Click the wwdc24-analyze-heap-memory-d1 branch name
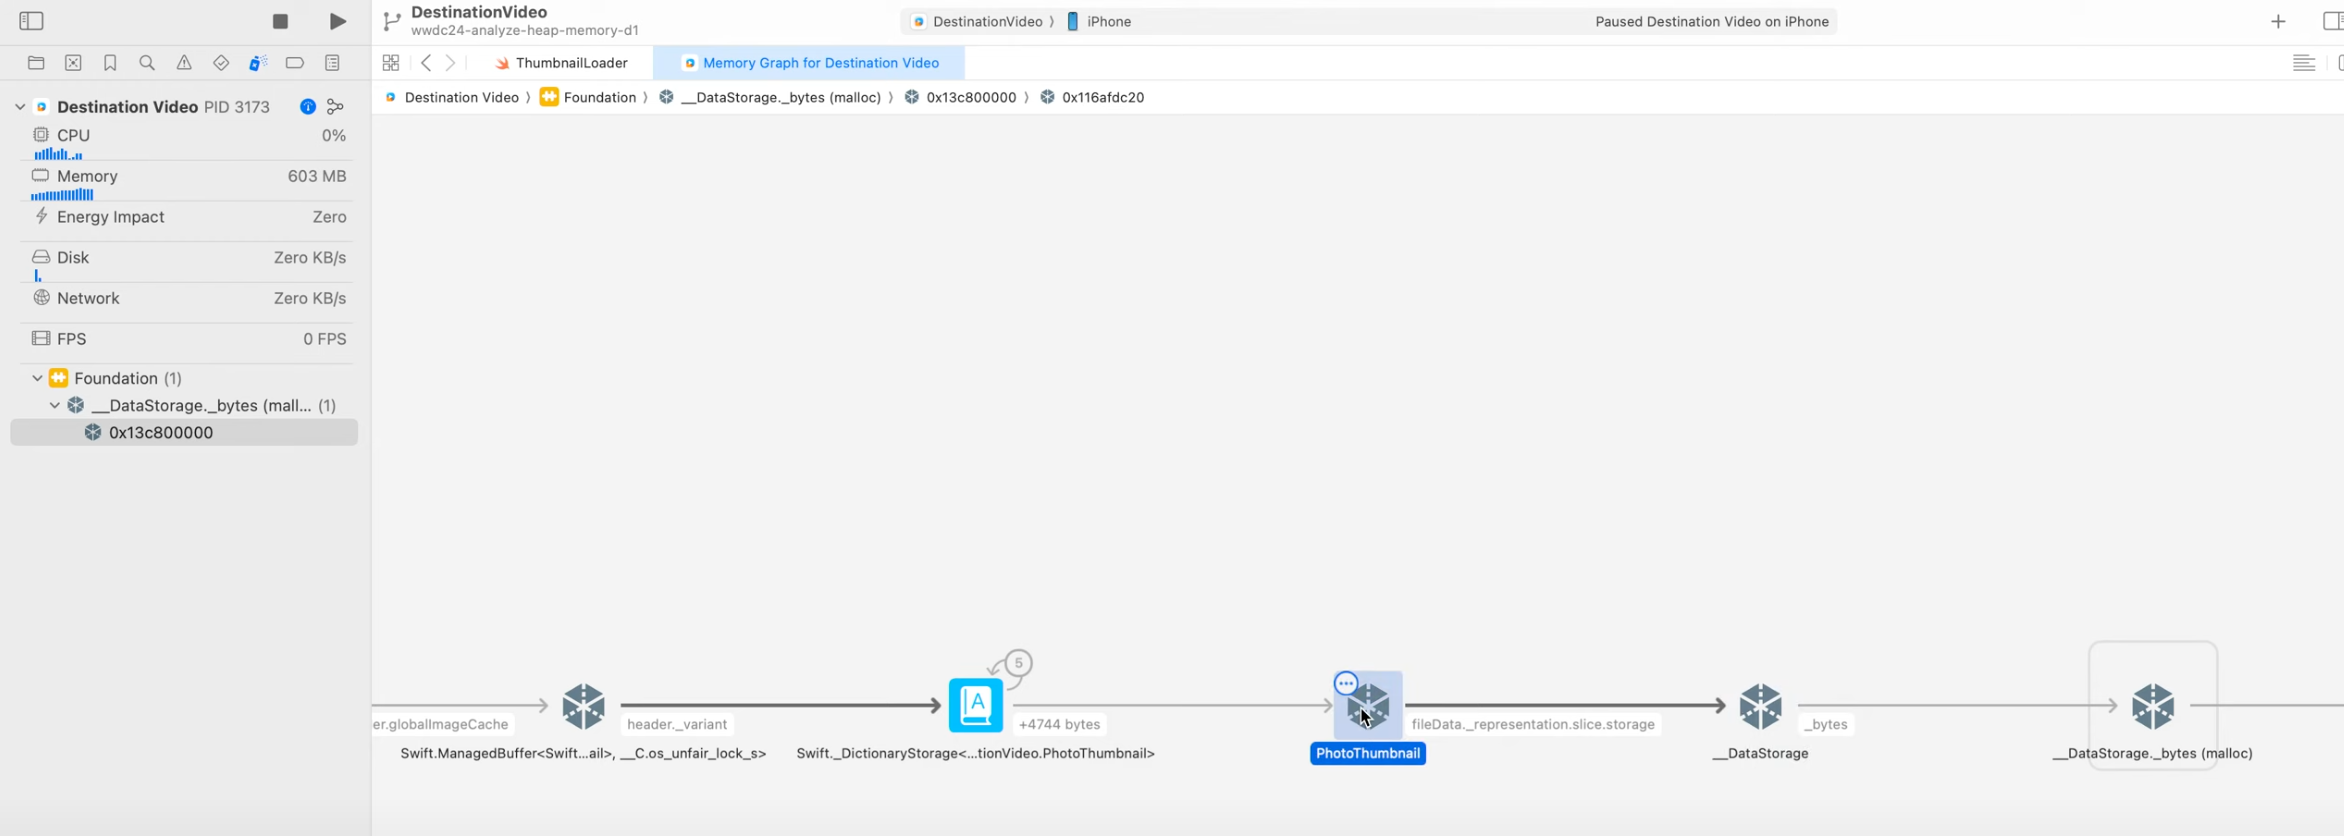The height and width of the screenshot is (836, 2344). click(525, 31)
